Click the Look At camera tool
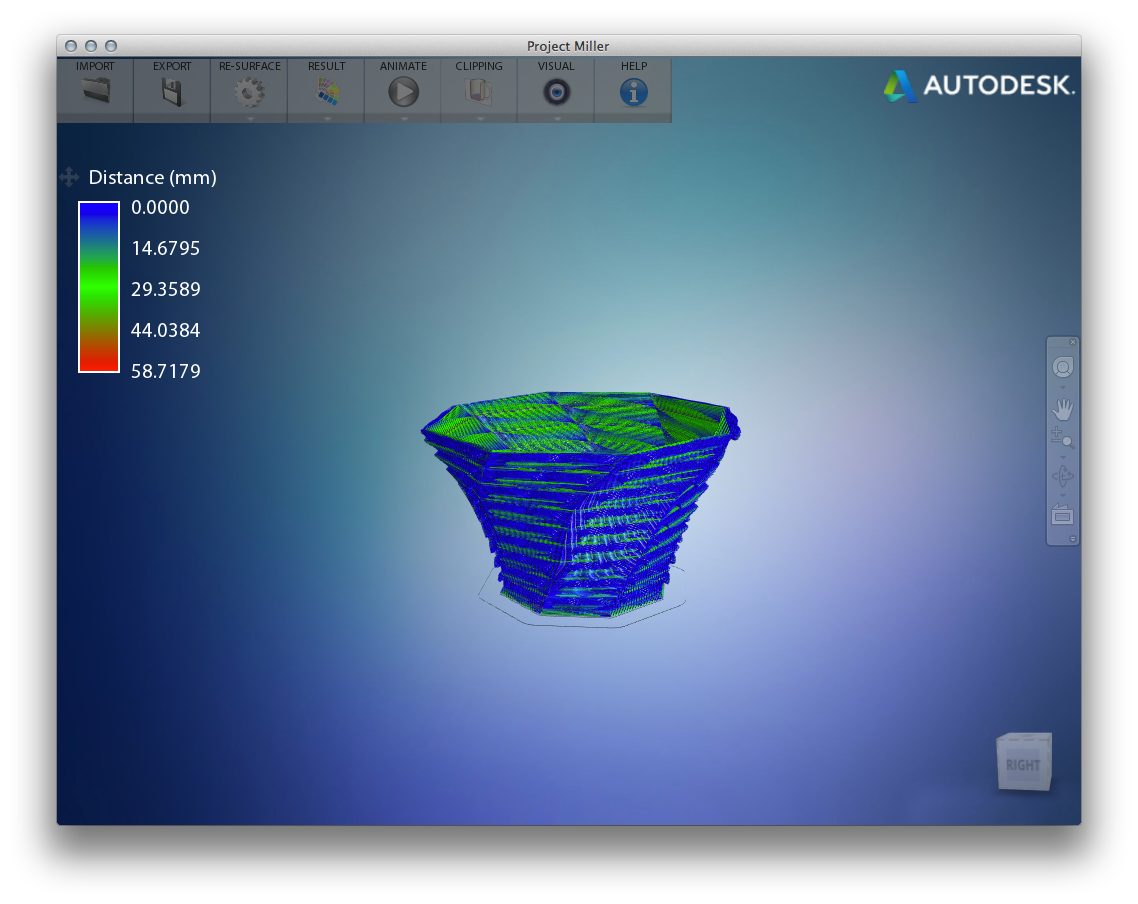The image size is (1138, 904). point(1062,515)
